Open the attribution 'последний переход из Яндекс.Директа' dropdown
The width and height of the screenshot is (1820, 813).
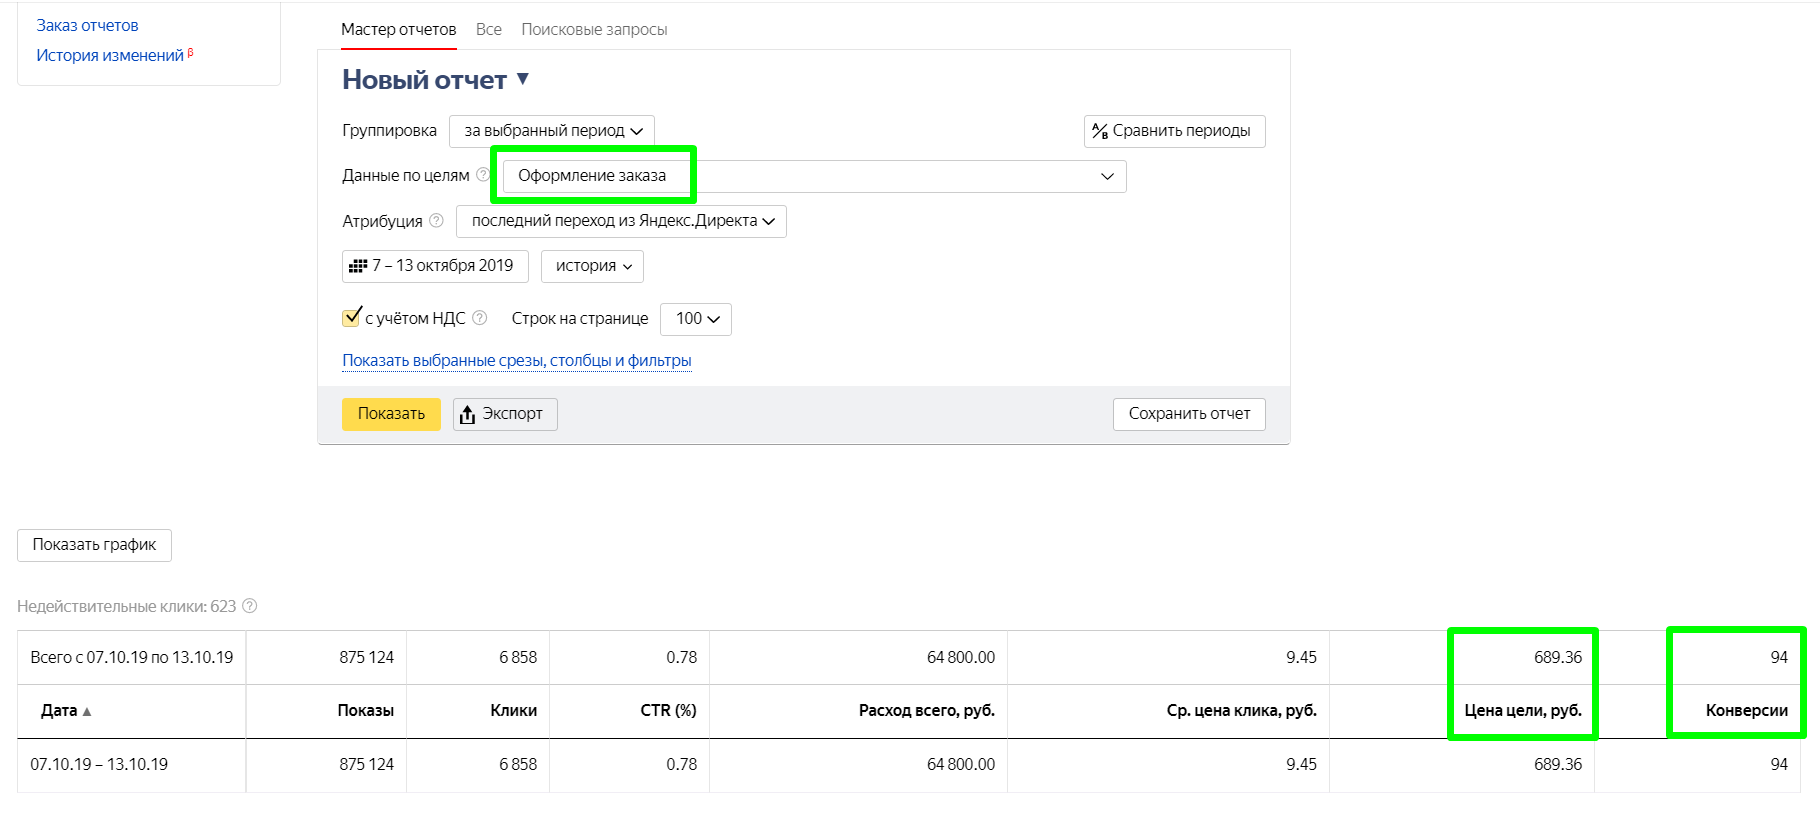(621, 221)
